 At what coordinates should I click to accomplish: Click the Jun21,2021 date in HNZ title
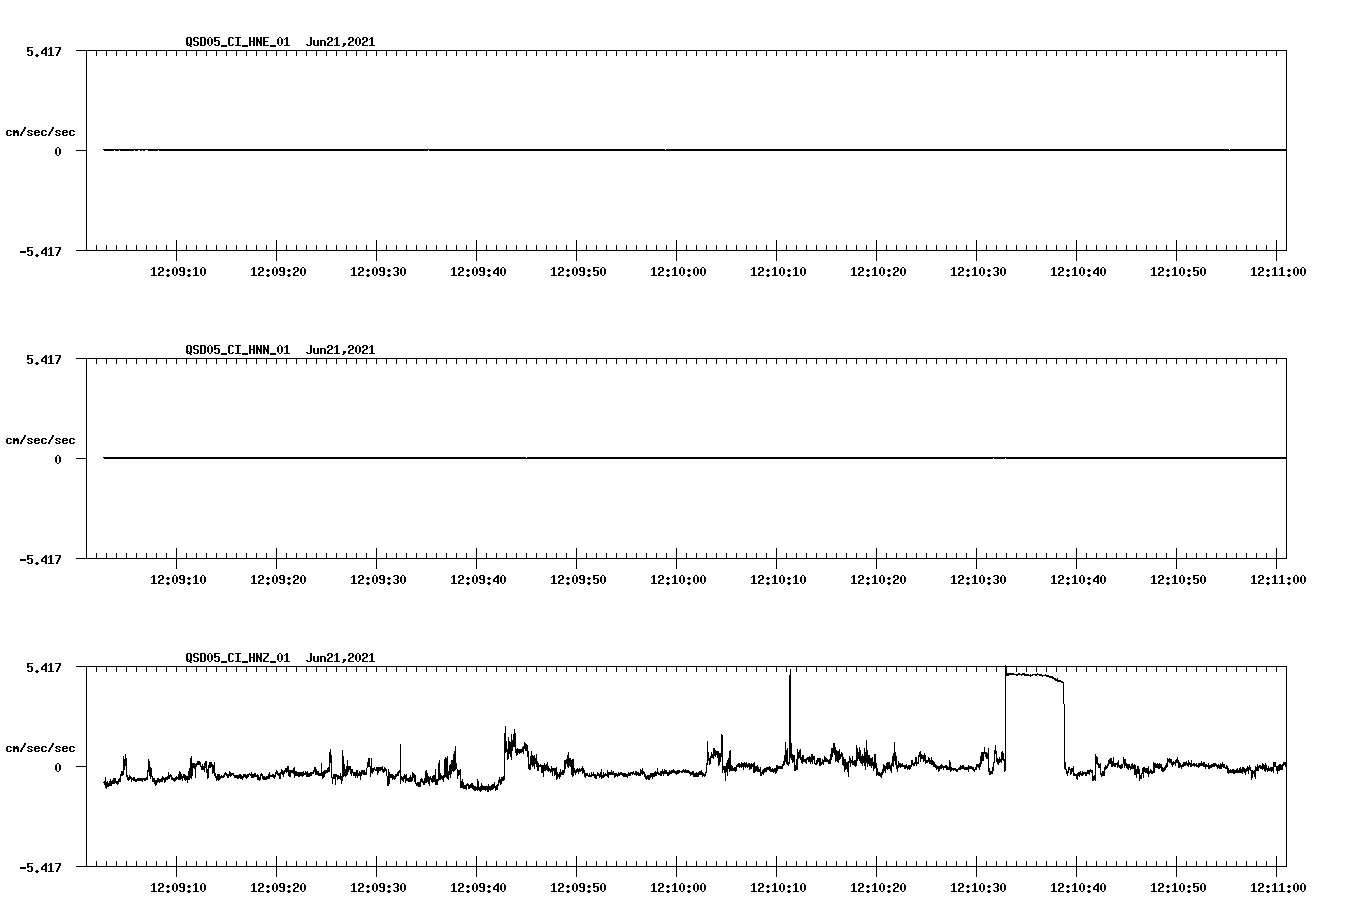[341, 658]
